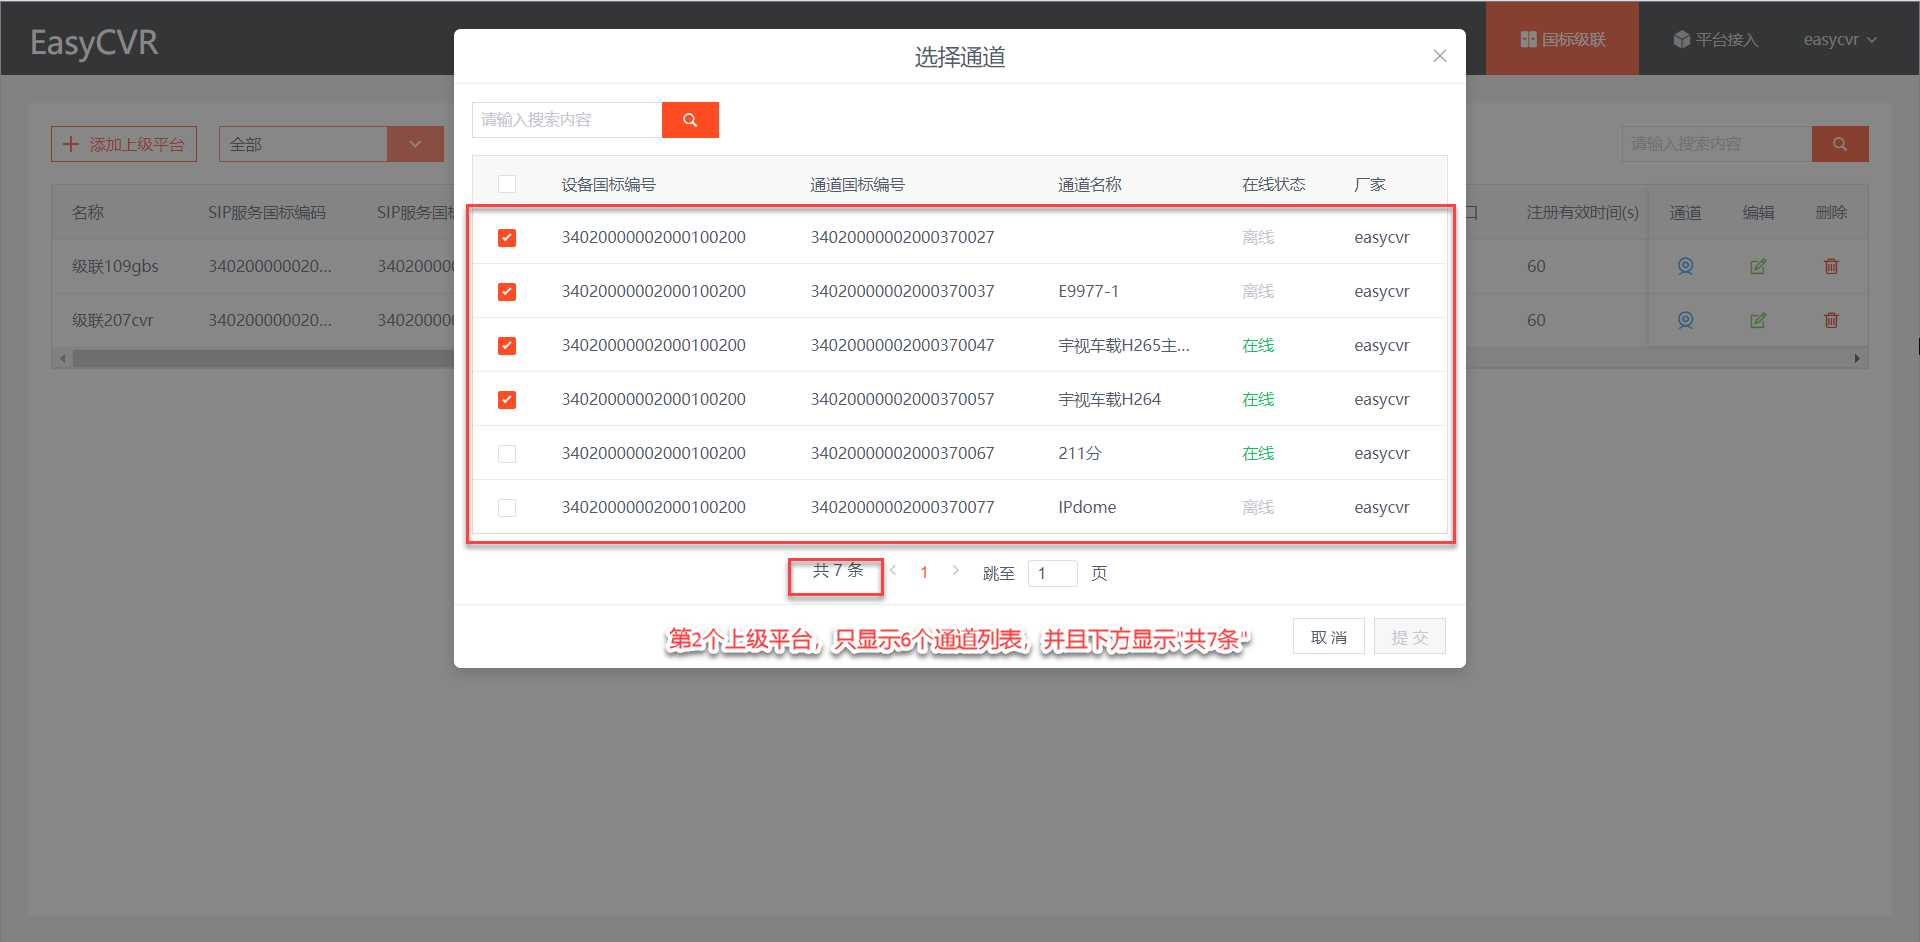Click channel number 34020000002000370067

tap(902, 453)
